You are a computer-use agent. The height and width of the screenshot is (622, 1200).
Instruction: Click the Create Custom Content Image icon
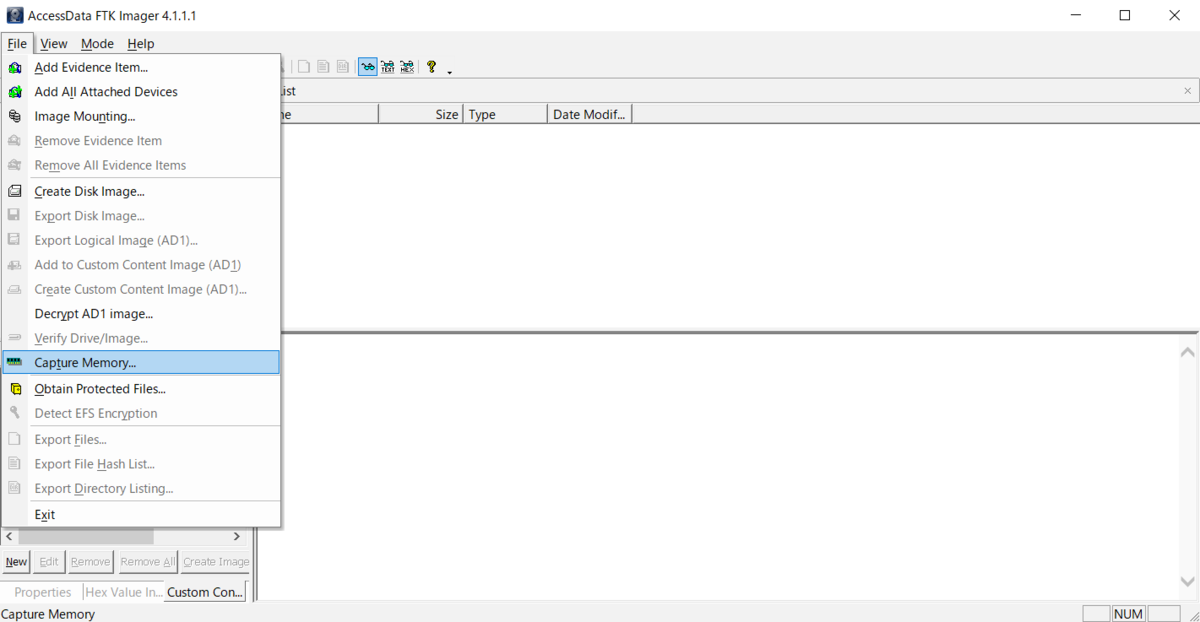15,289
